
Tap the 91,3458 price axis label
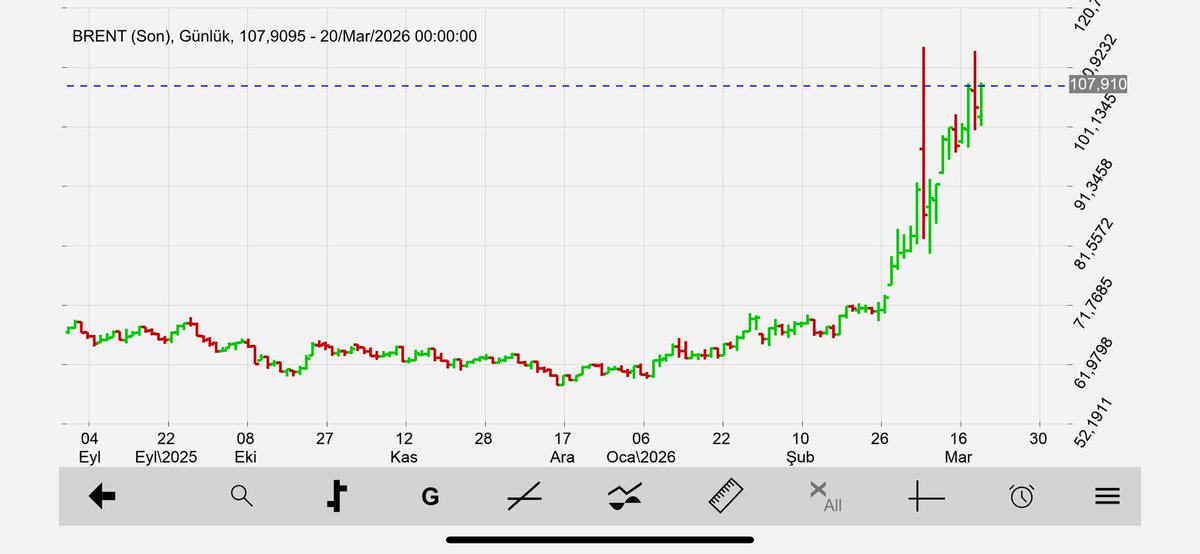[x=1092, y=184]
